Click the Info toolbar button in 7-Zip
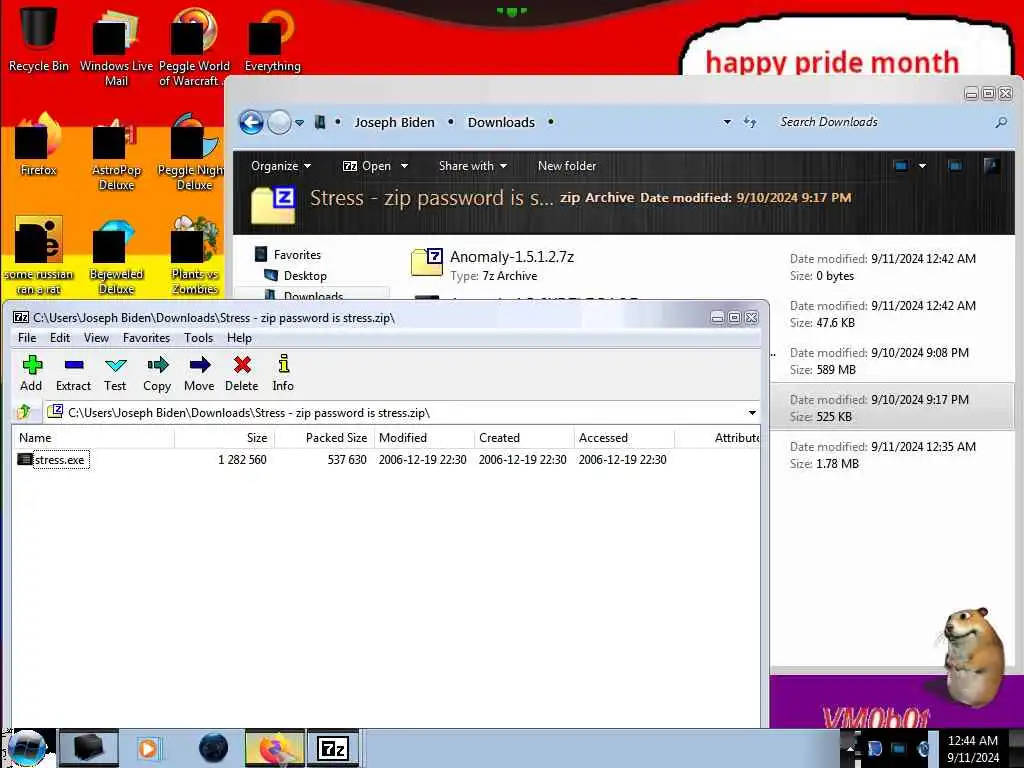This screenshot has height=768, width=1024. pyautogui.click(x=283, y=374)
